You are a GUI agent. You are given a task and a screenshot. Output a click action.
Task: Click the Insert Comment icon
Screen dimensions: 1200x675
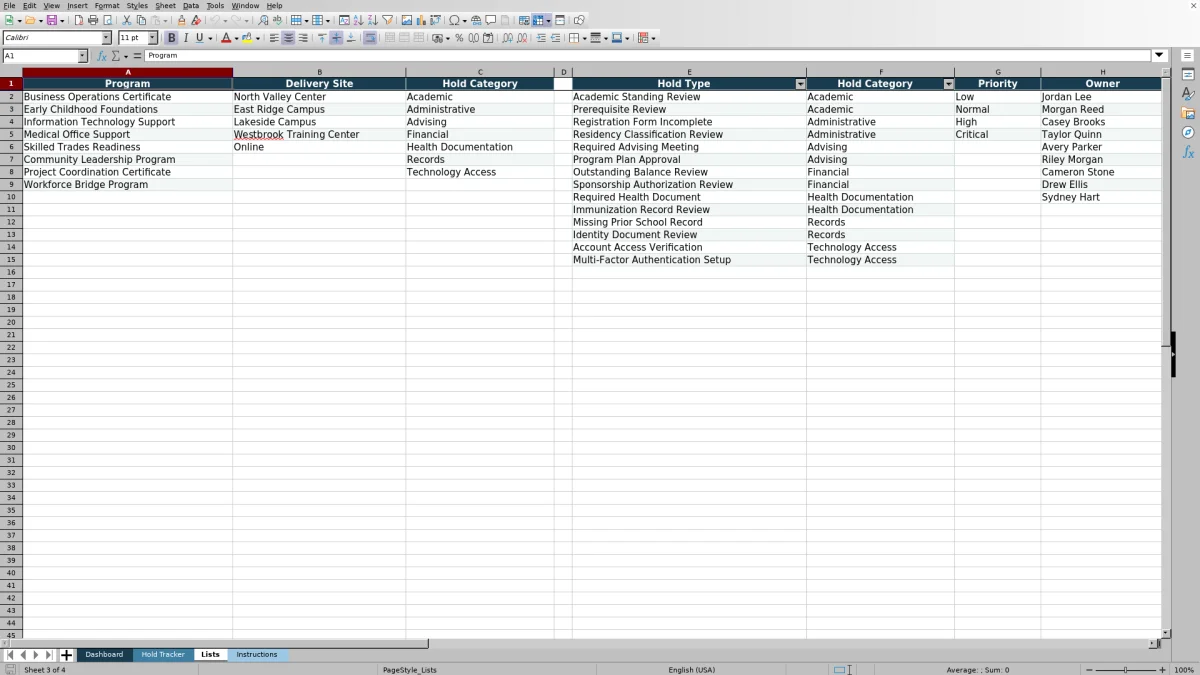coord(491,20)
